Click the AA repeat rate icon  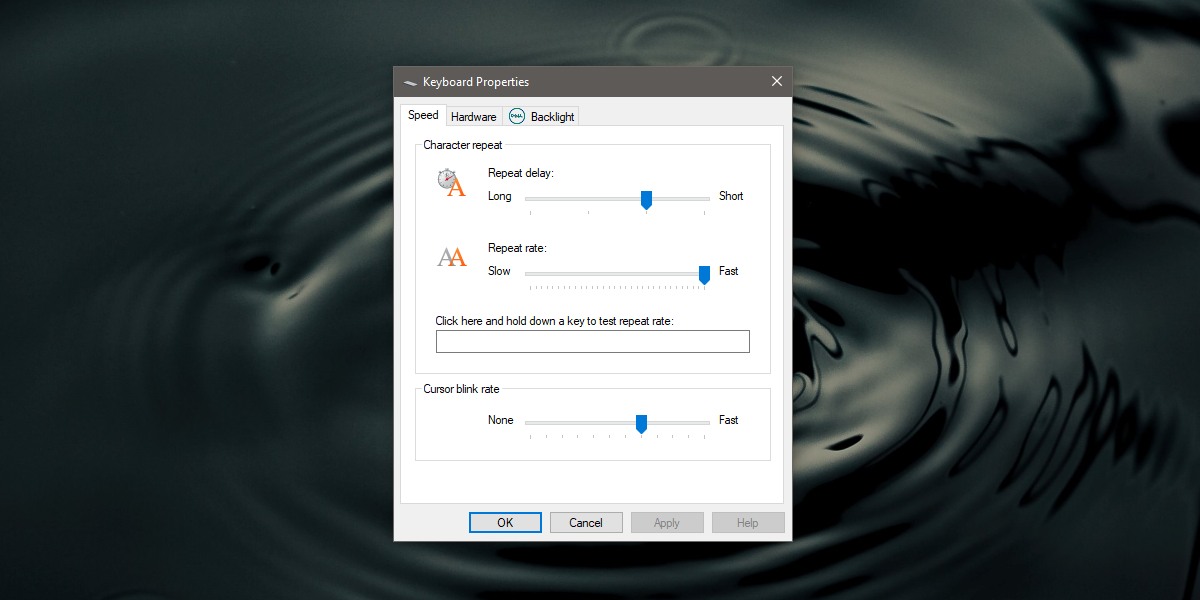[x=451, y=256]
